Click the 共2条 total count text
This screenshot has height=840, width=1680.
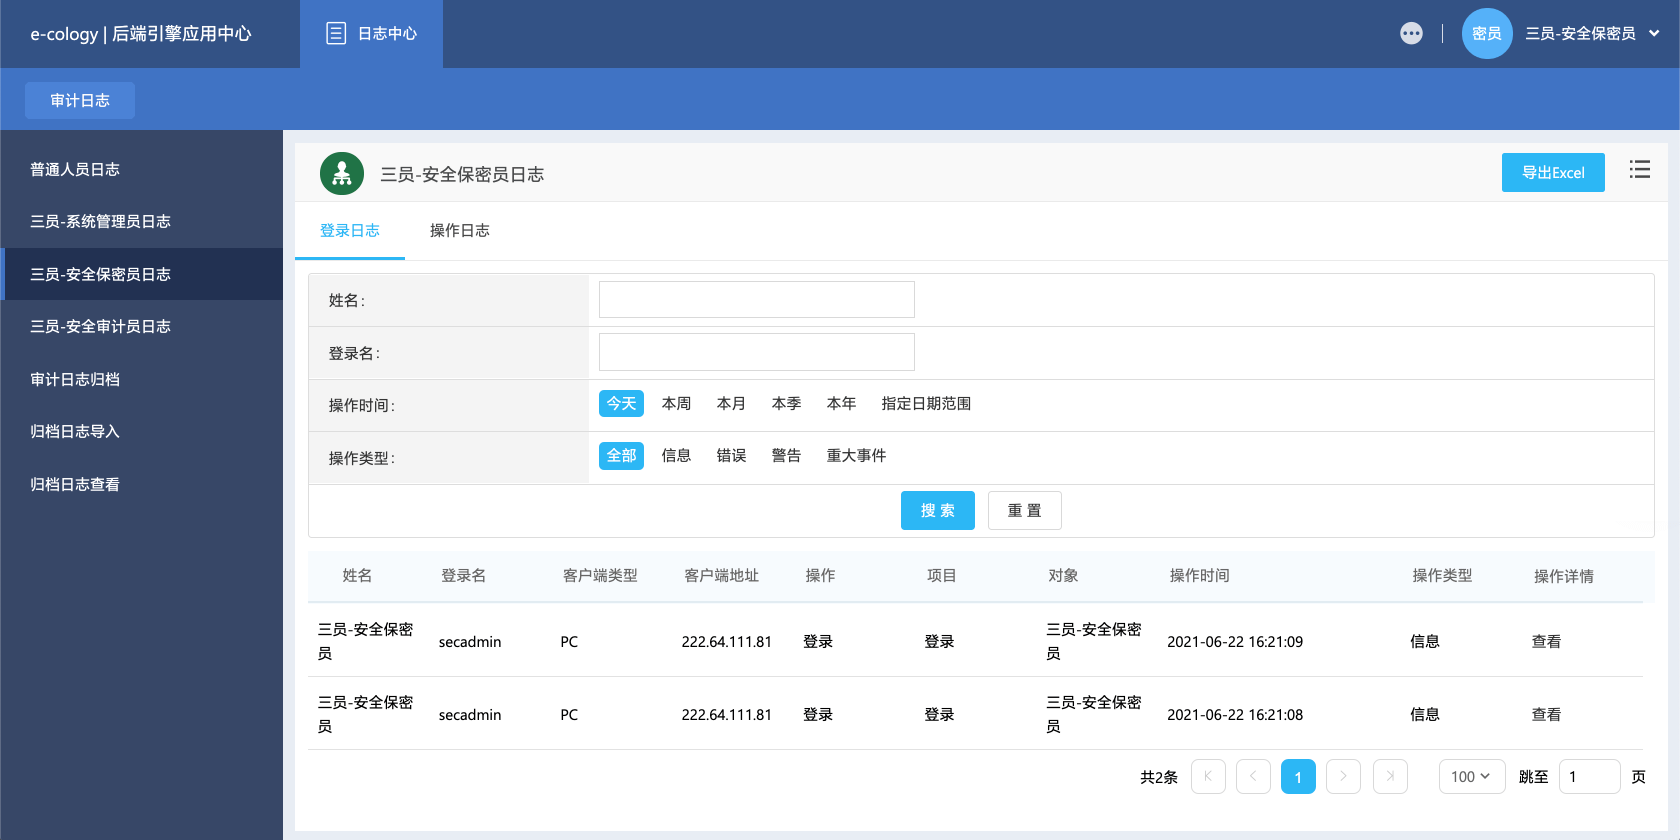click(x=1159, y=777)
